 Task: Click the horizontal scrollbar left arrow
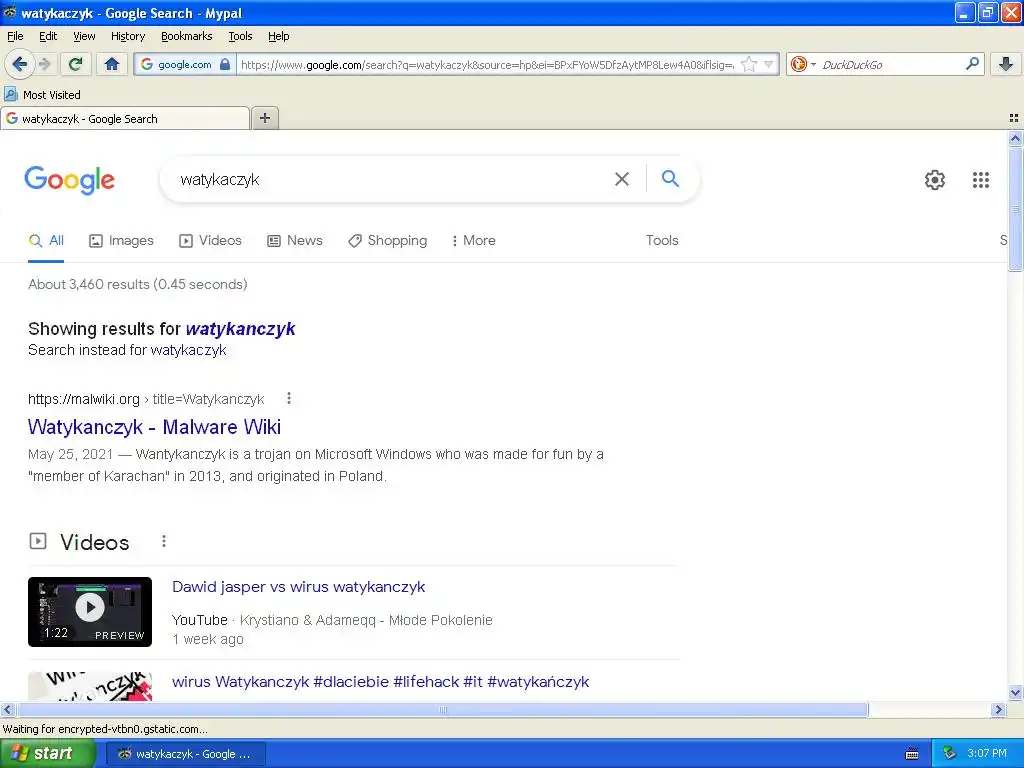7,709
